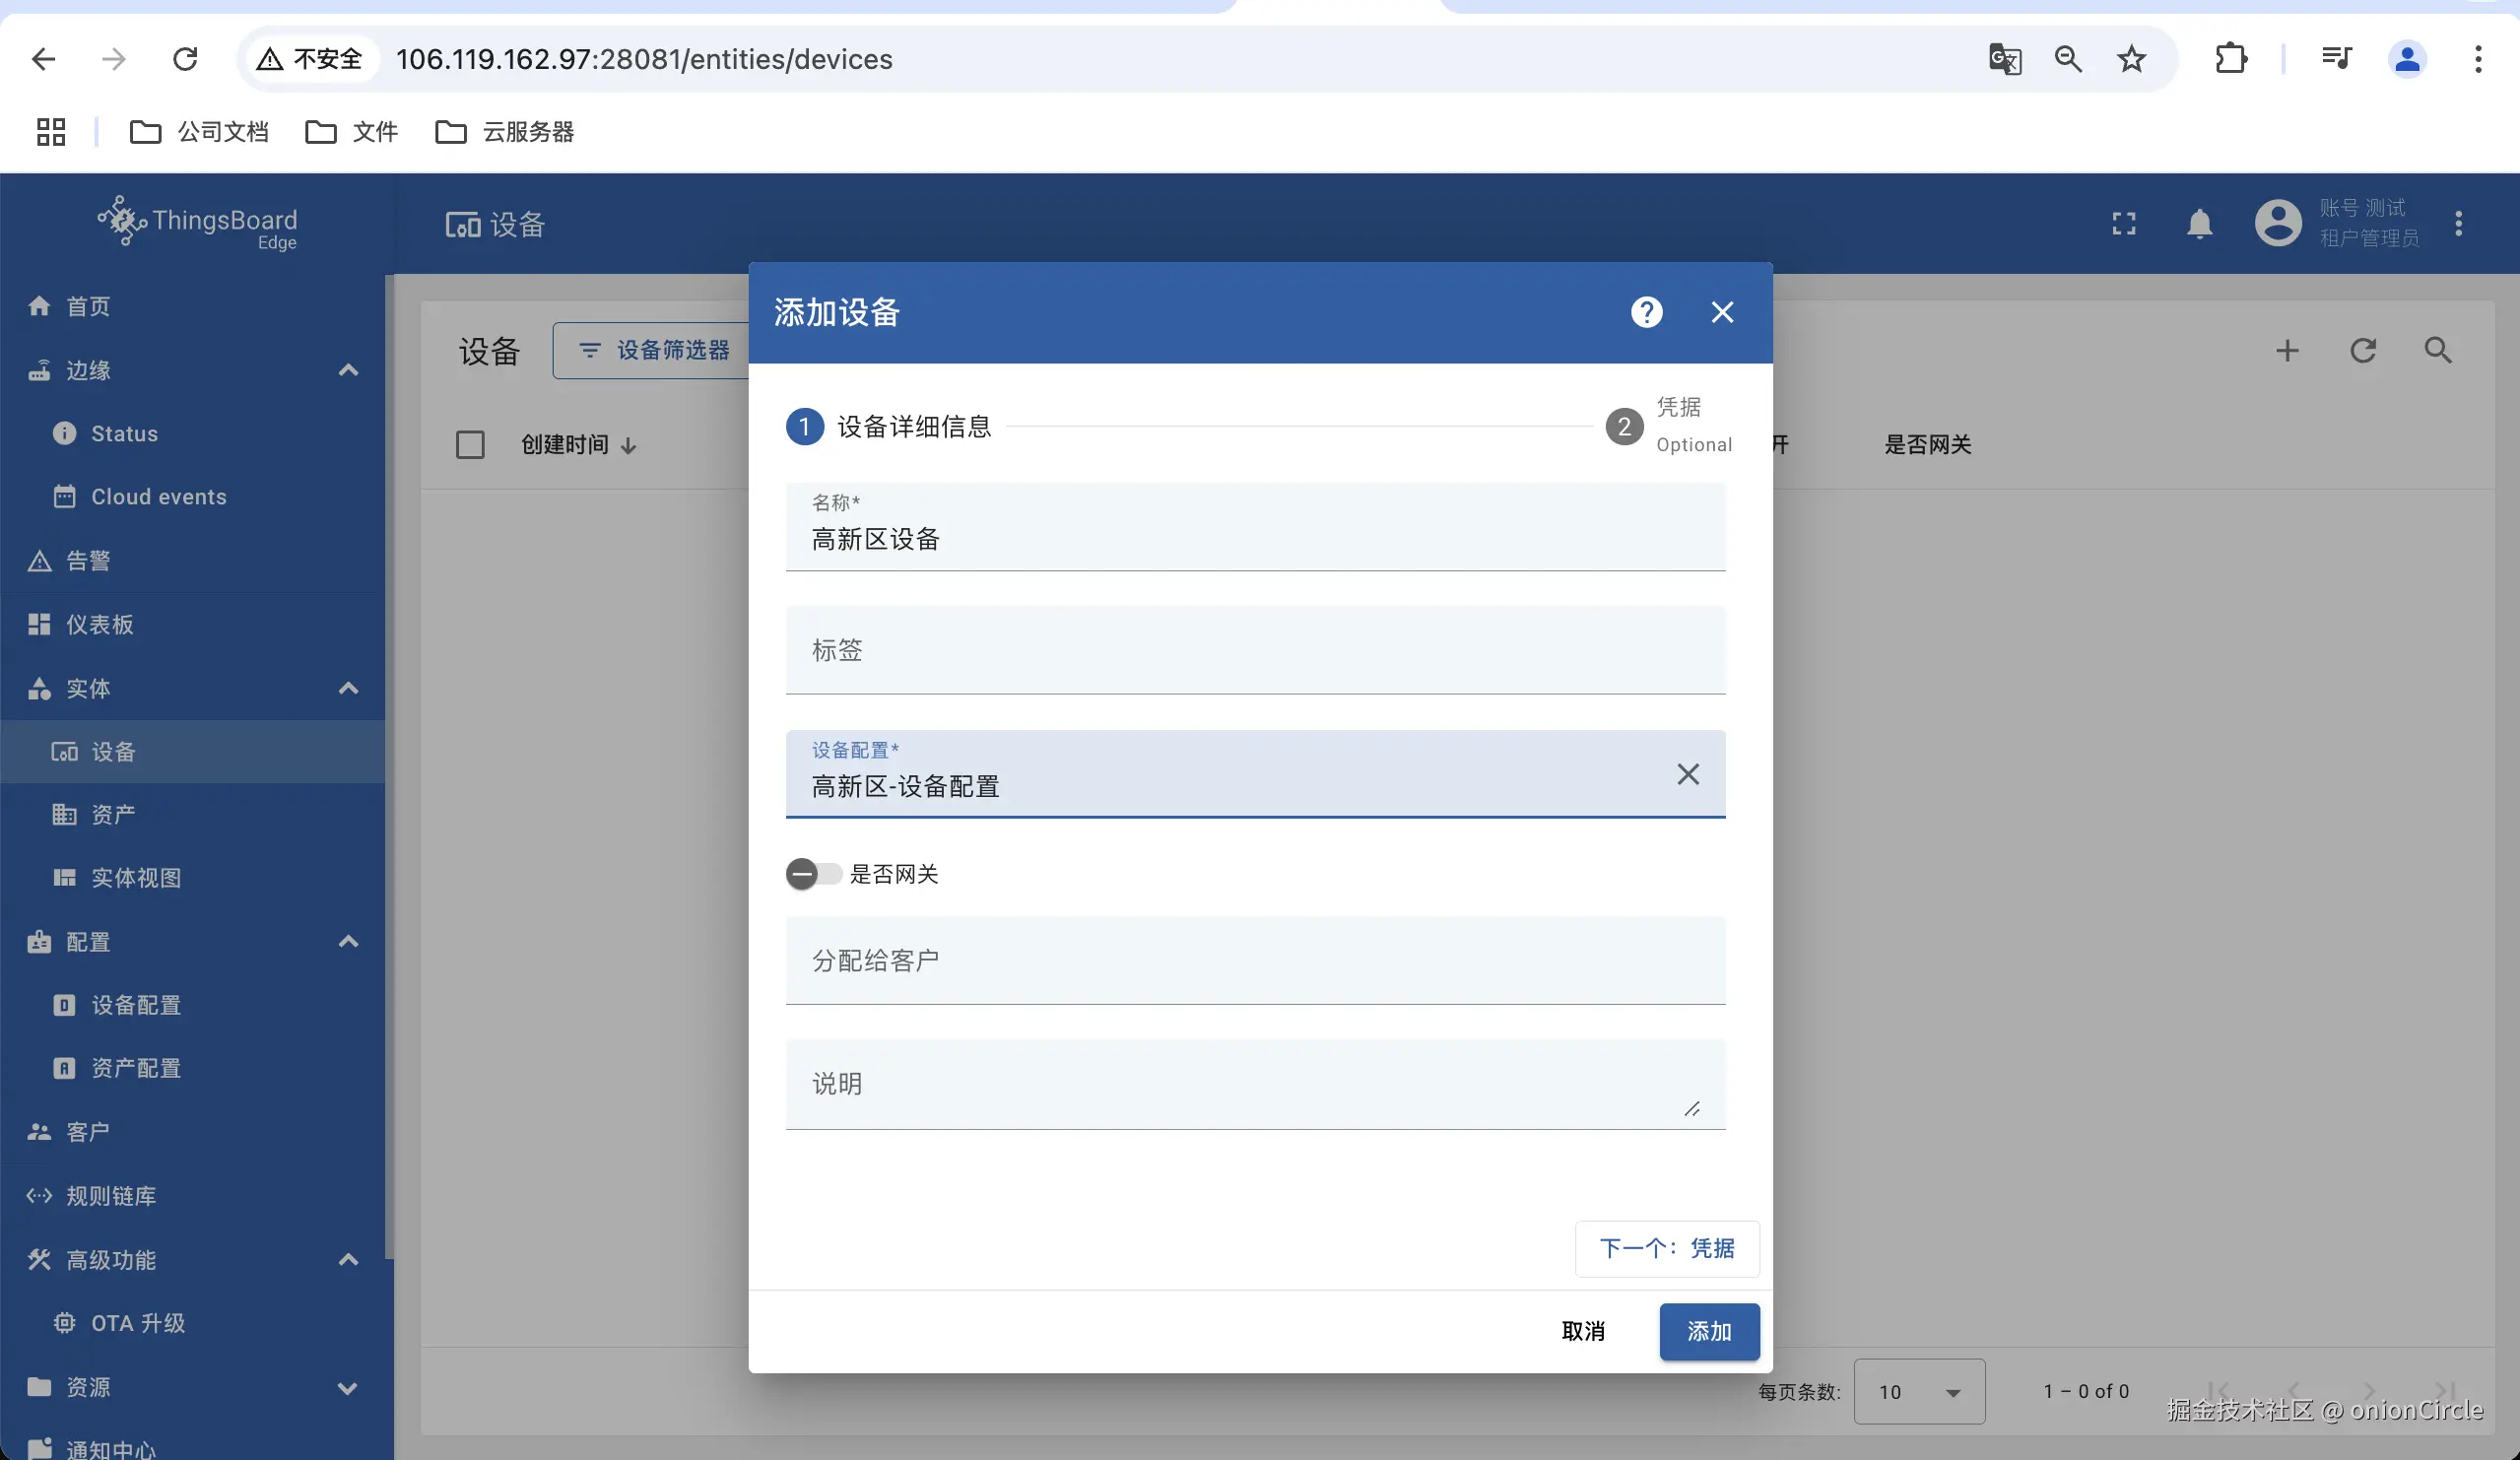Expand the 资源 sidebar section
Screen dimensions: 2520x1460
coord(348,1388)
